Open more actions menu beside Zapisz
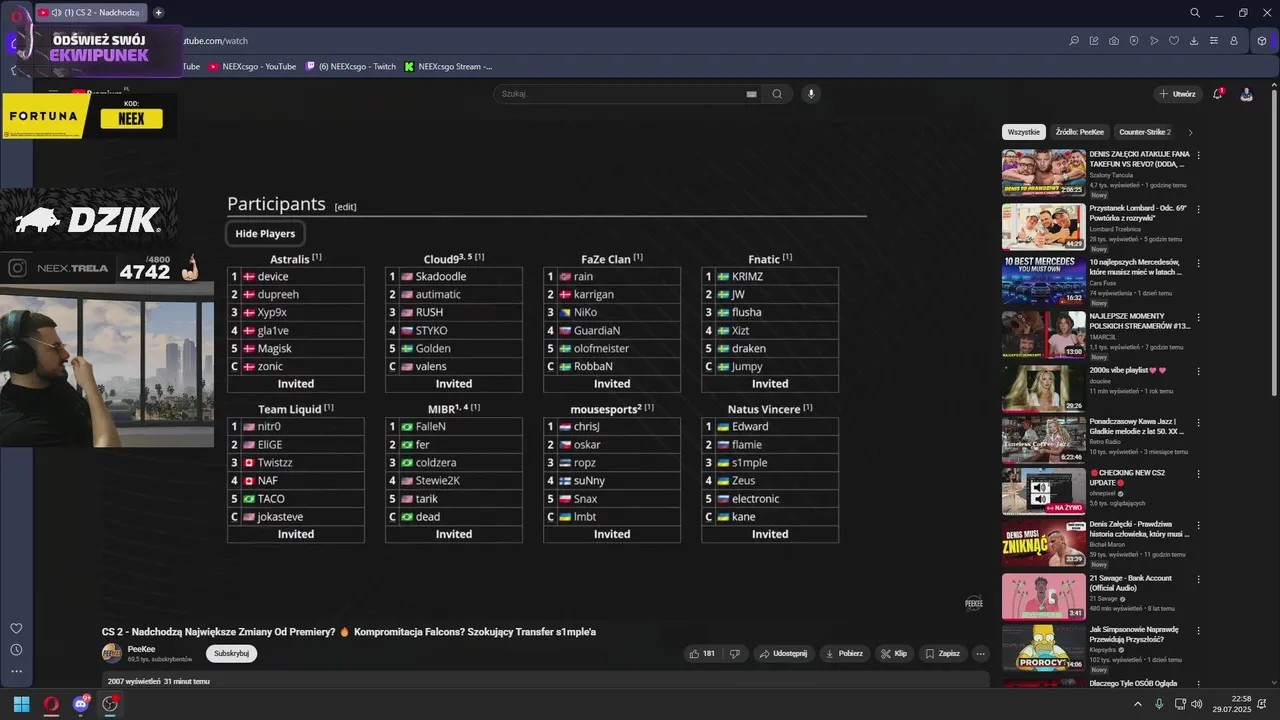 click(x=980, y=654)
